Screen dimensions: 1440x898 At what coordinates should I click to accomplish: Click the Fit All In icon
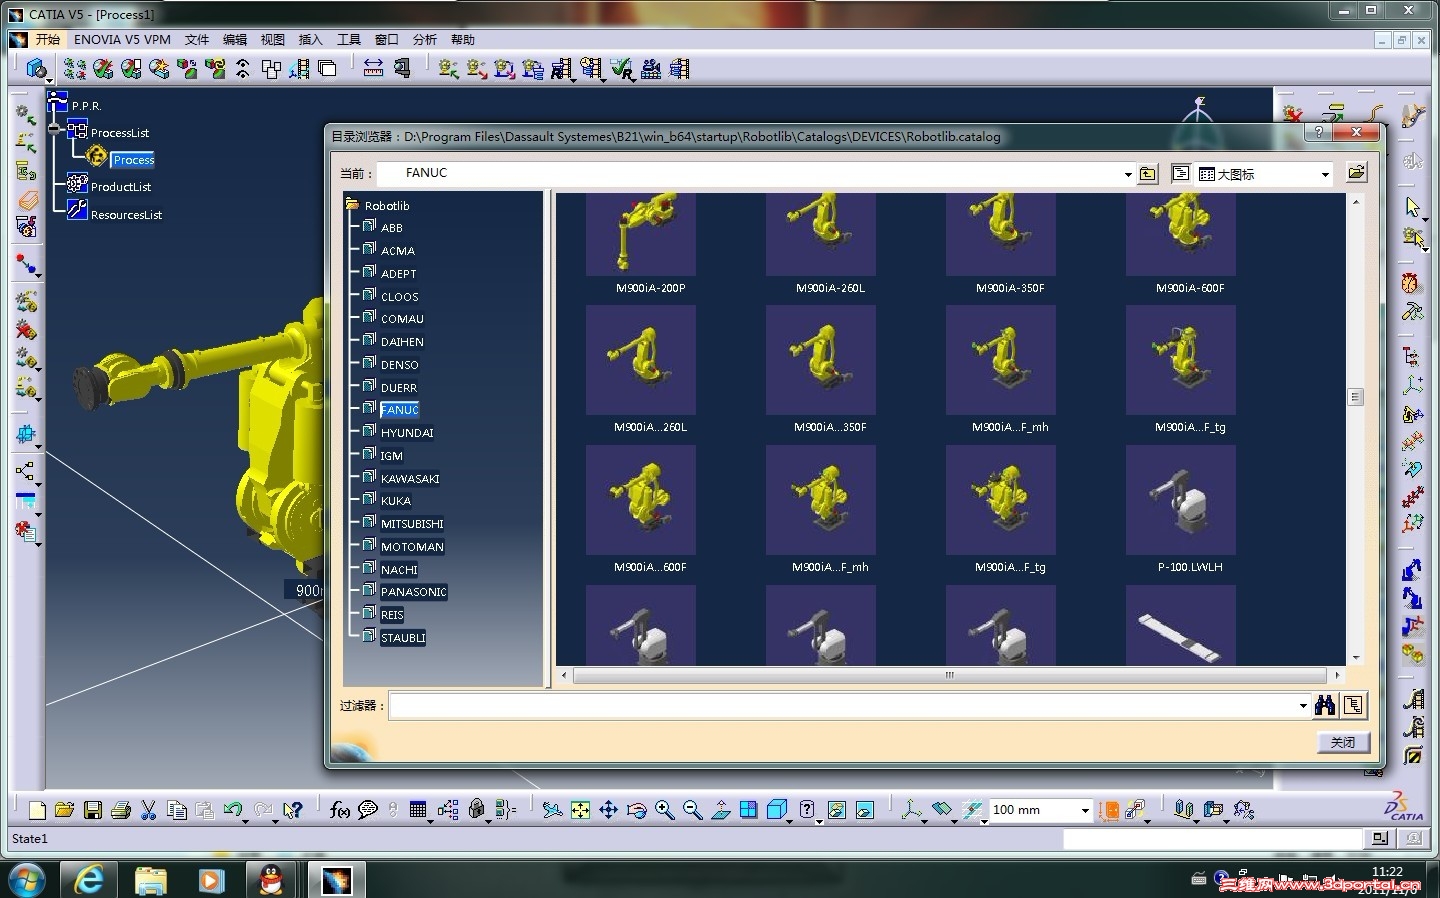[580, 810]
